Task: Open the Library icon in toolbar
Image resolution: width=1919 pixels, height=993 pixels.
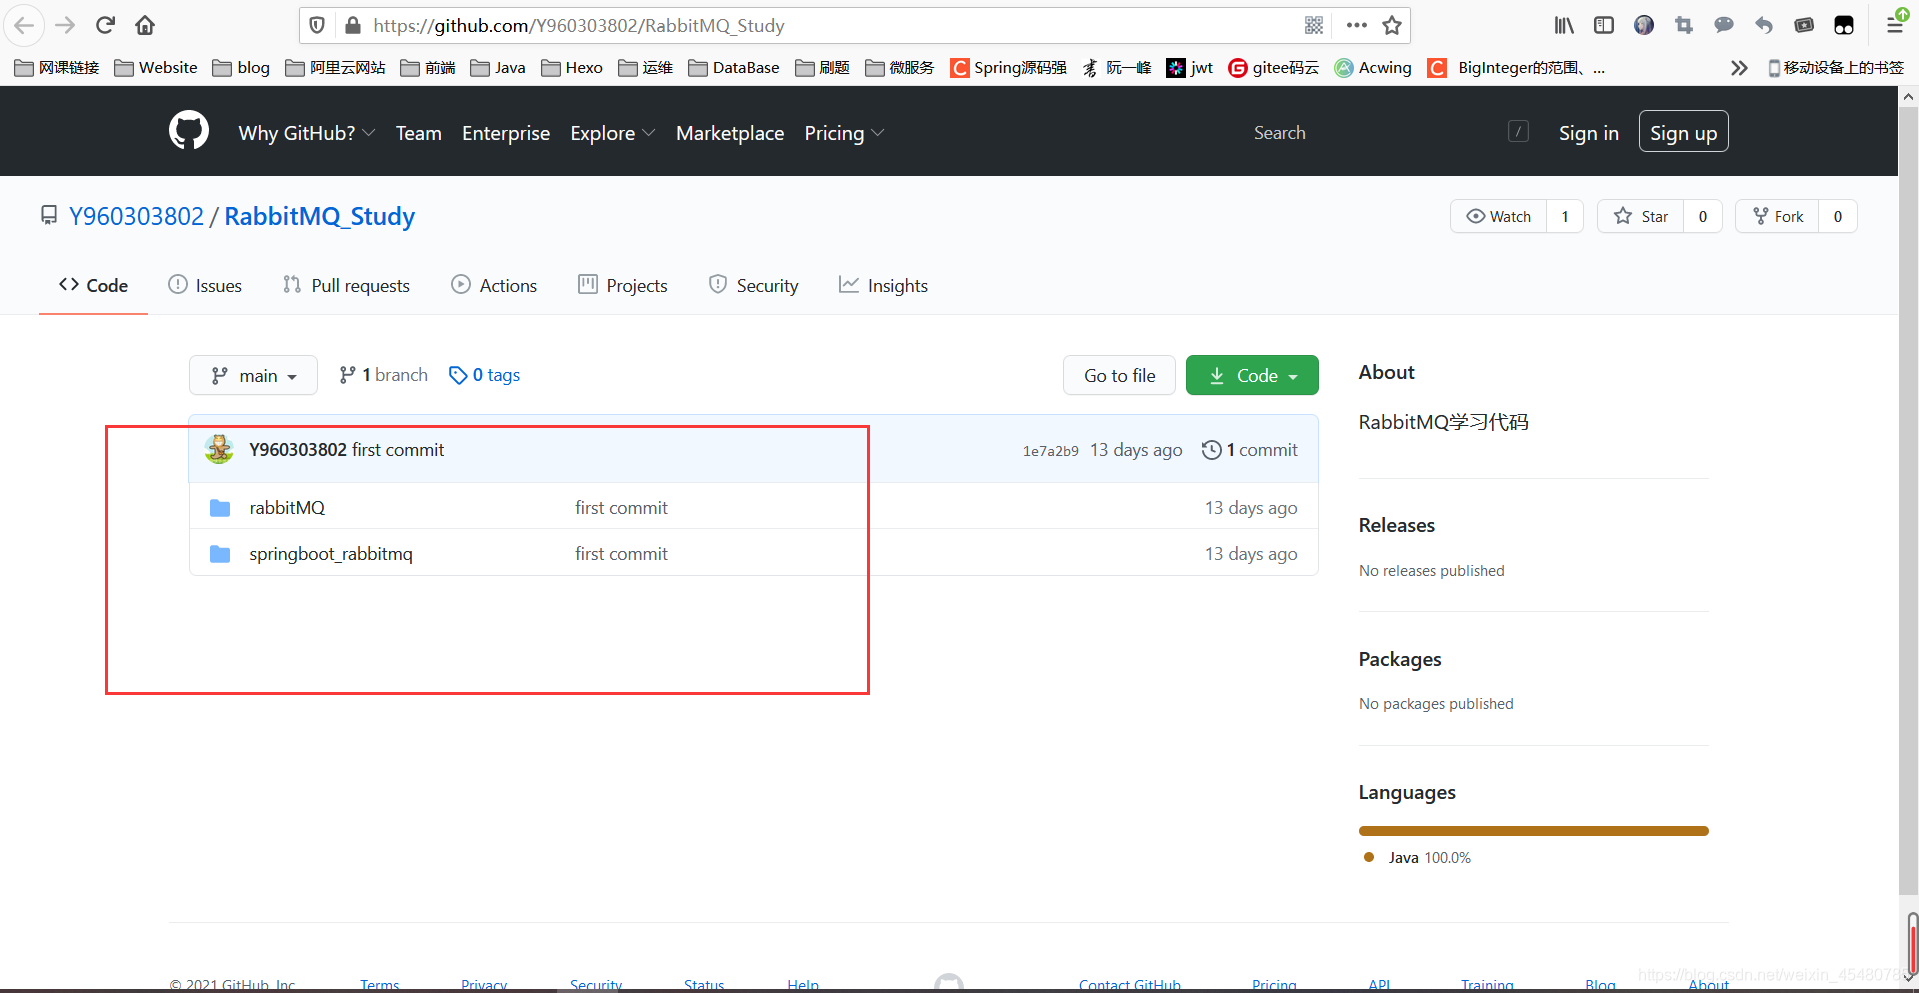Action: point(1564,25)
